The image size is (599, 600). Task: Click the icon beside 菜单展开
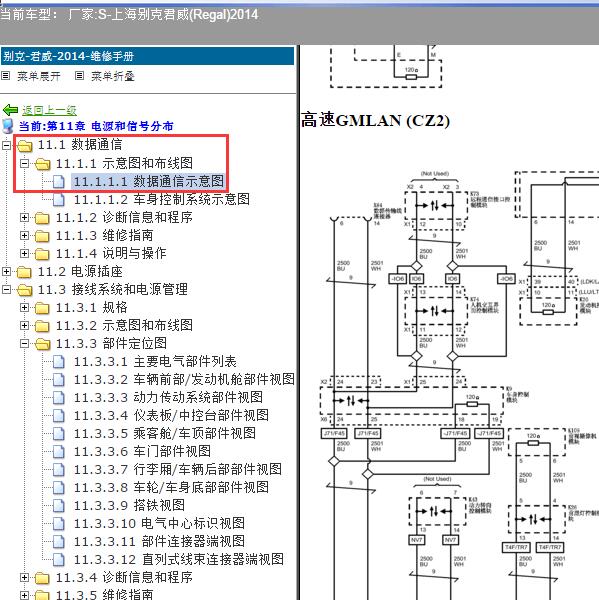click(5, 76)
